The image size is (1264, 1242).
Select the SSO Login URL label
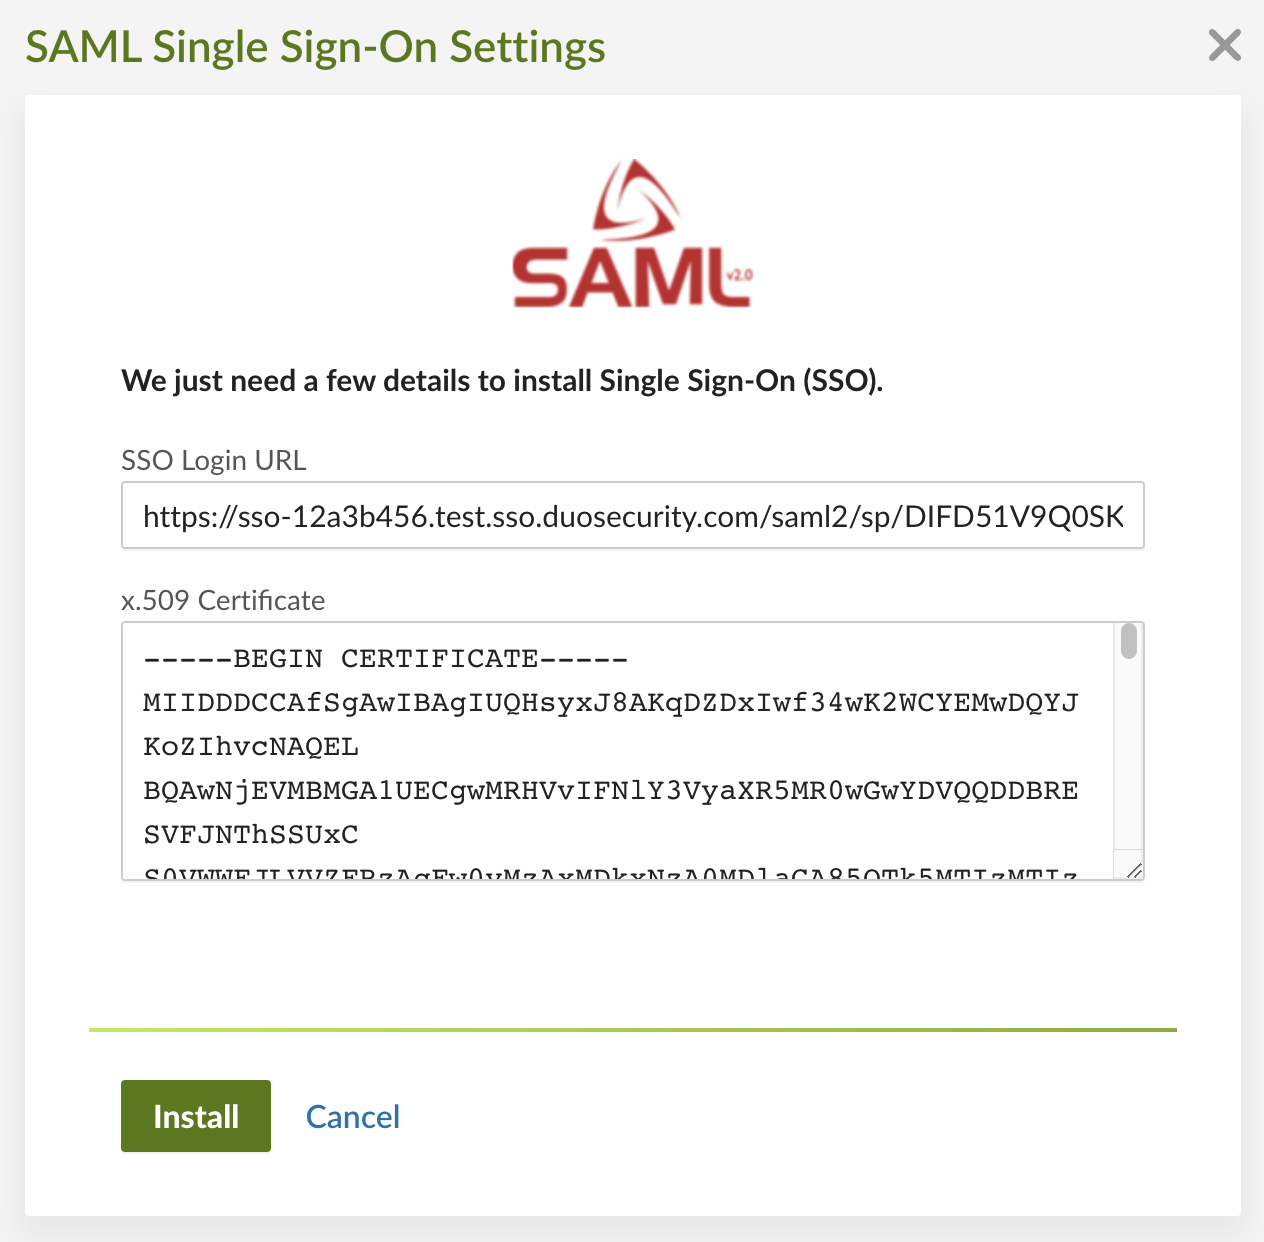tap(213, 460)
